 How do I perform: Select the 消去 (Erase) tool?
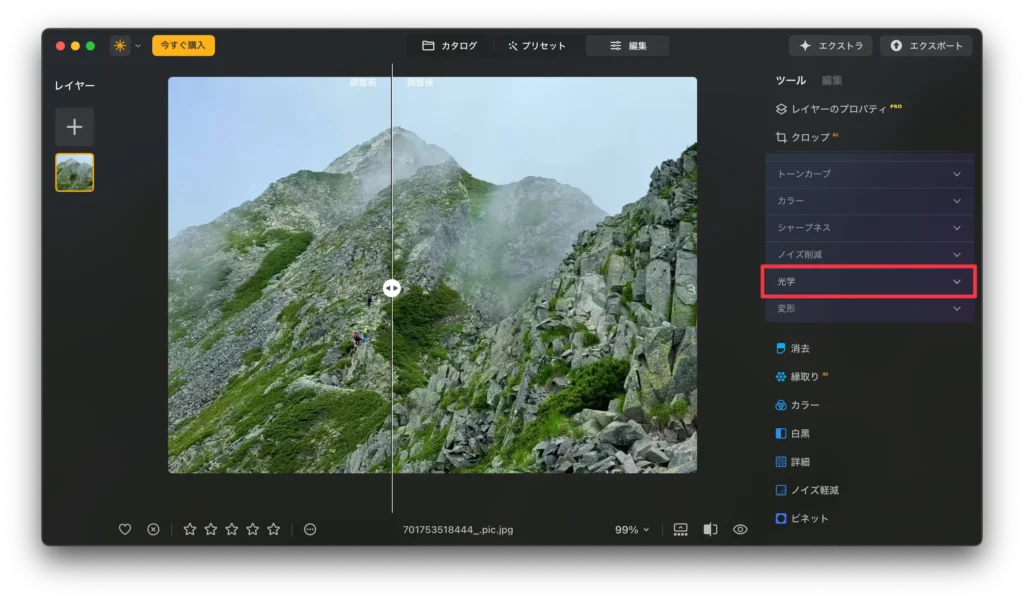point(800,347)
